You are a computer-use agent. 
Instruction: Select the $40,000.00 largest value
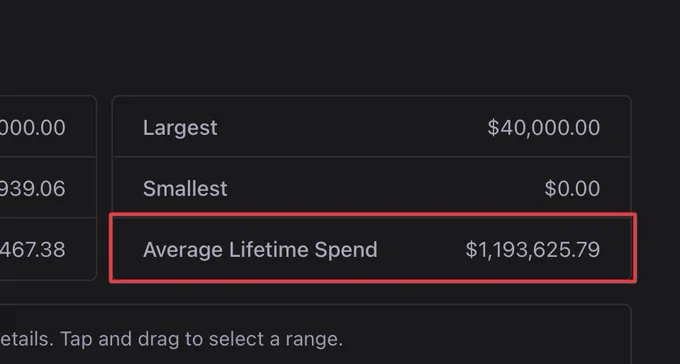pos(544,128)
